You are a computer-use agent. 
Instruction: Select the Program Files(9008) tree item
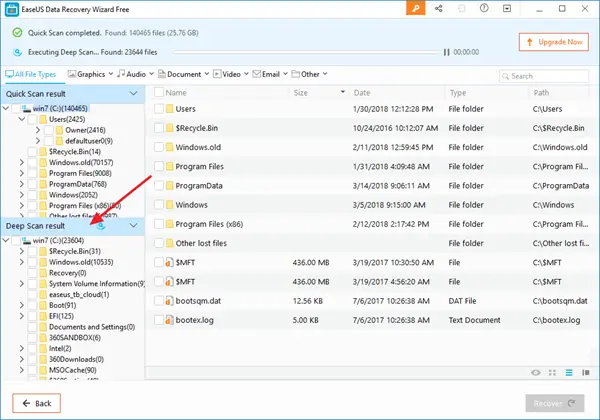pos(80,173)
